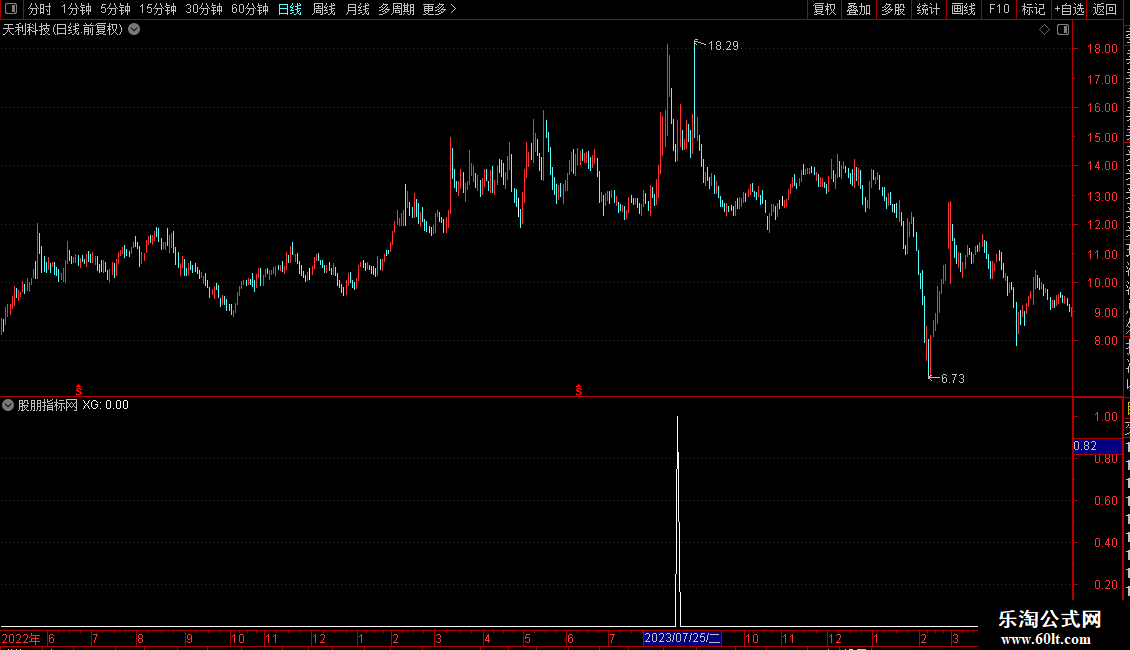1130x650 pixels.
Task: Toggle 叠加 overlay comparison
Action: (858, 9)
